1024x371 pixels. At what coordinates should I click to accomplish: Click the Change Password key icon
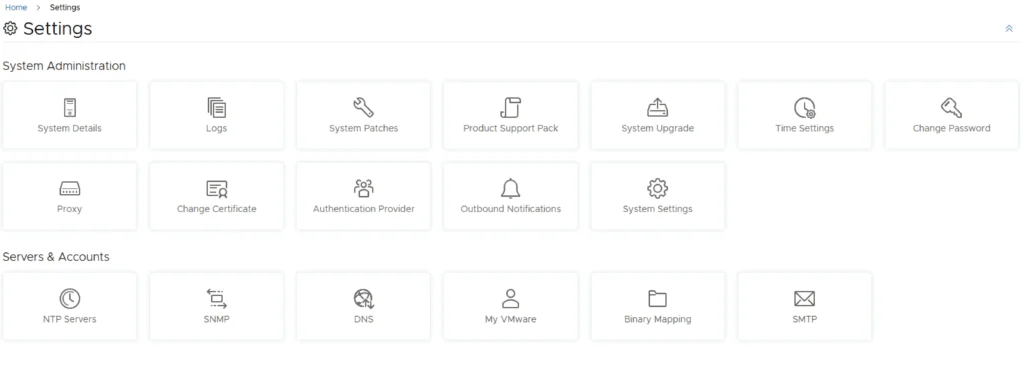tap(952, 107)
